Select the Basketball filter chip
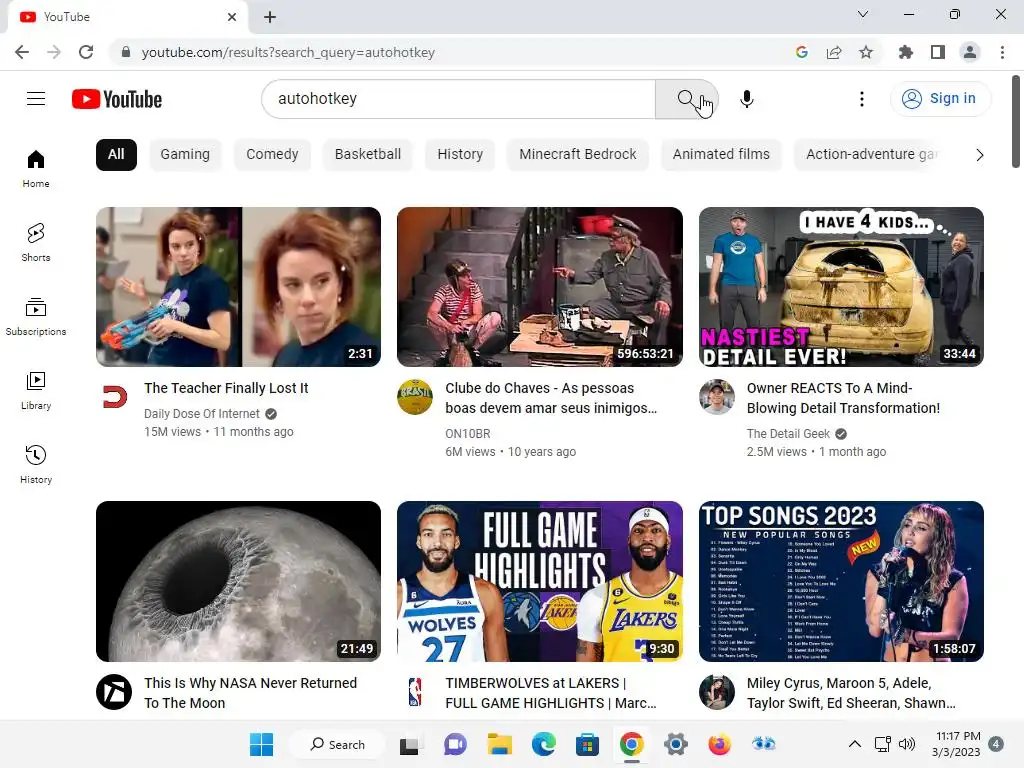Image resolution: width=1024 pixels, height=768 pixels. point(368,155)
